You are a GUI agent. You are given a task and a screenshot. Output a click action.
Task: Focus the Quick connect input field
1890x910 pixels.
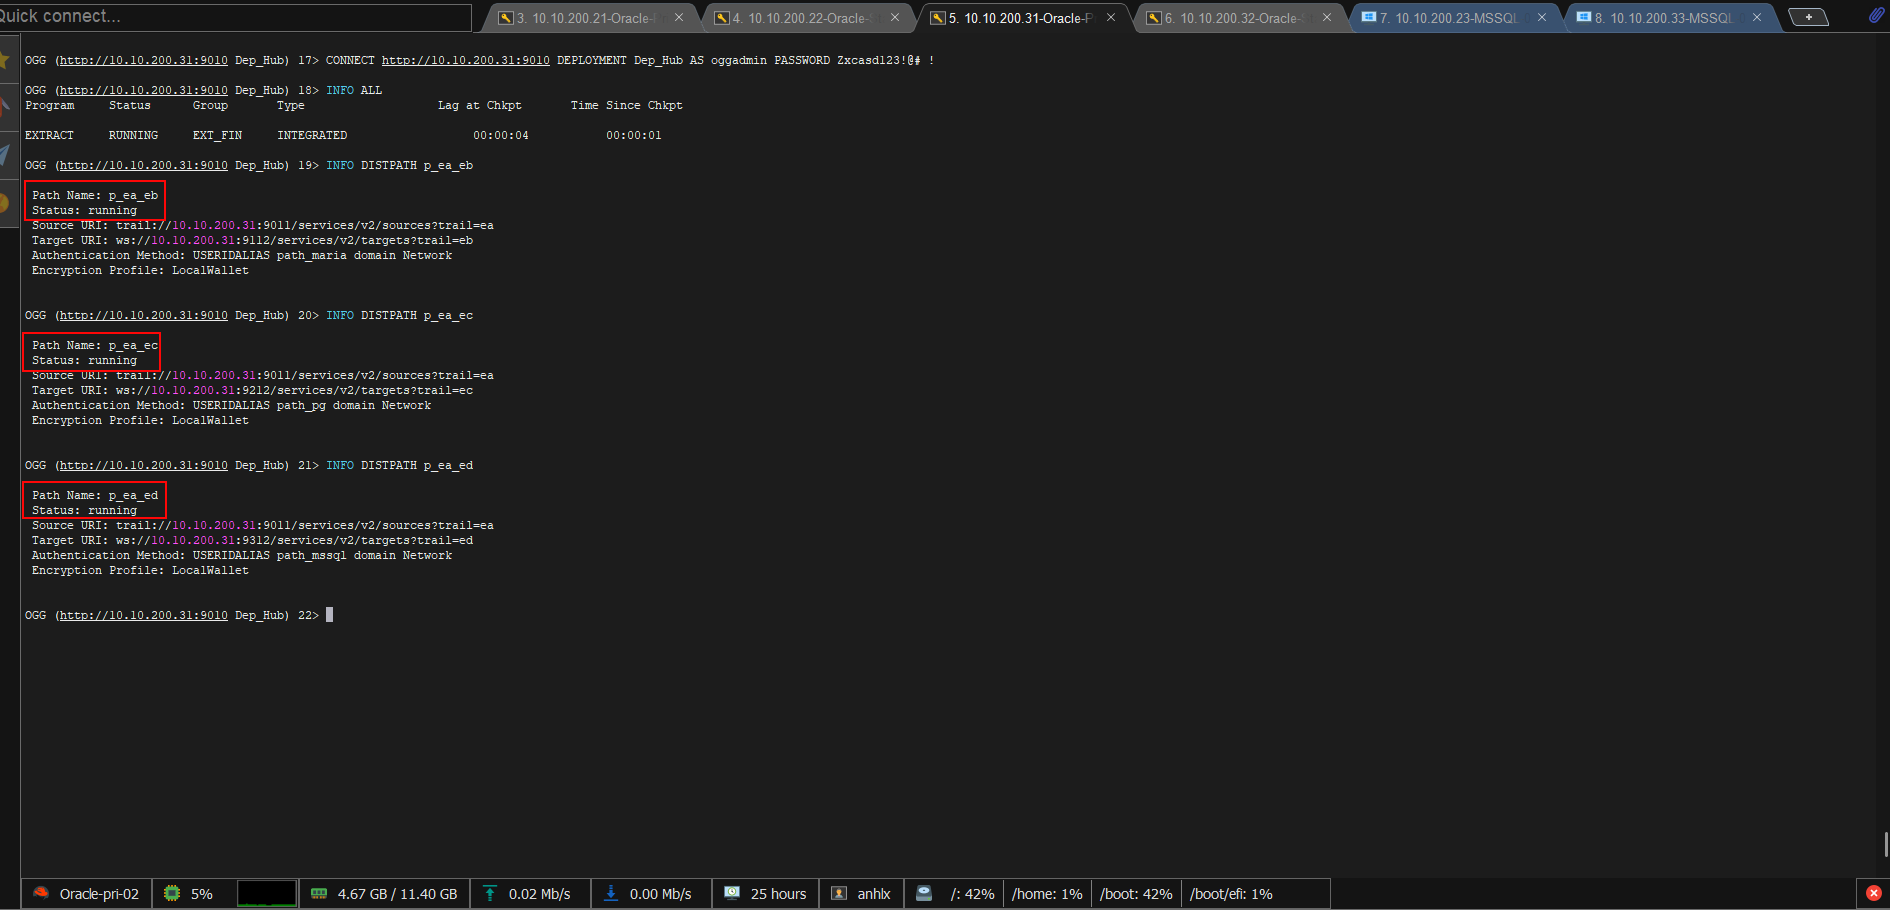pyautogui.click(x=235, y=17)
